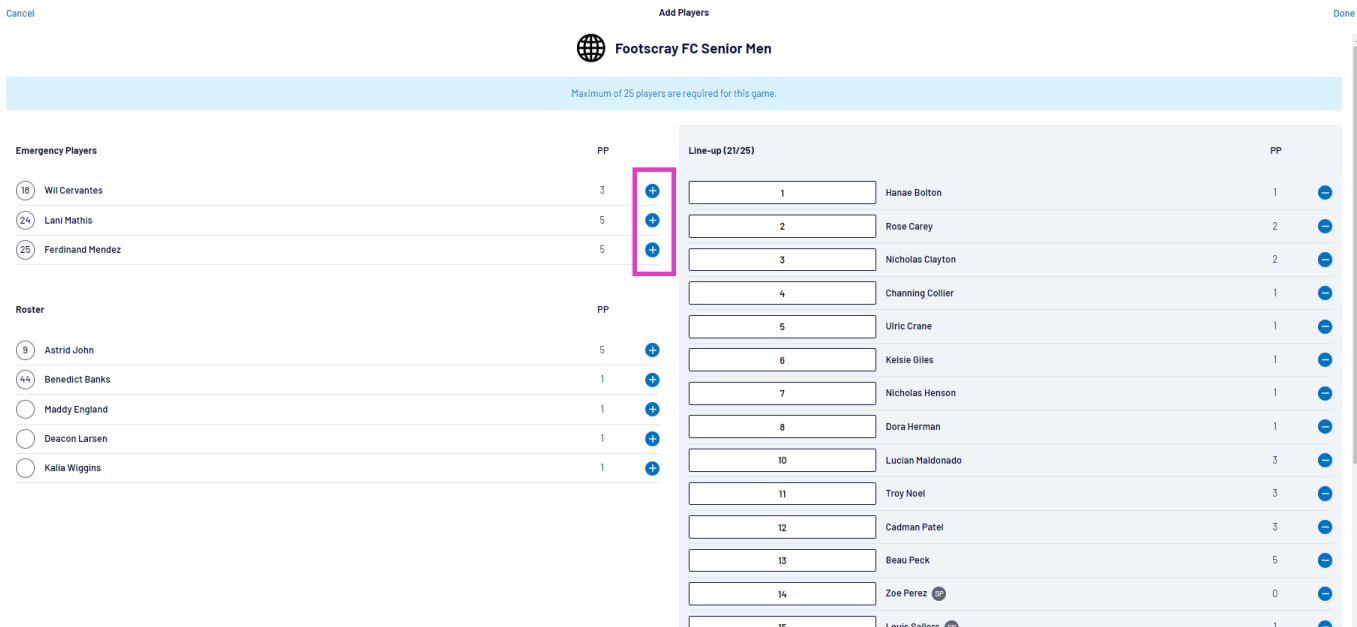This screenshot has width=1357, height=627.
Task: Click Zoe Perez's SP badge
Action: [938, 594]
